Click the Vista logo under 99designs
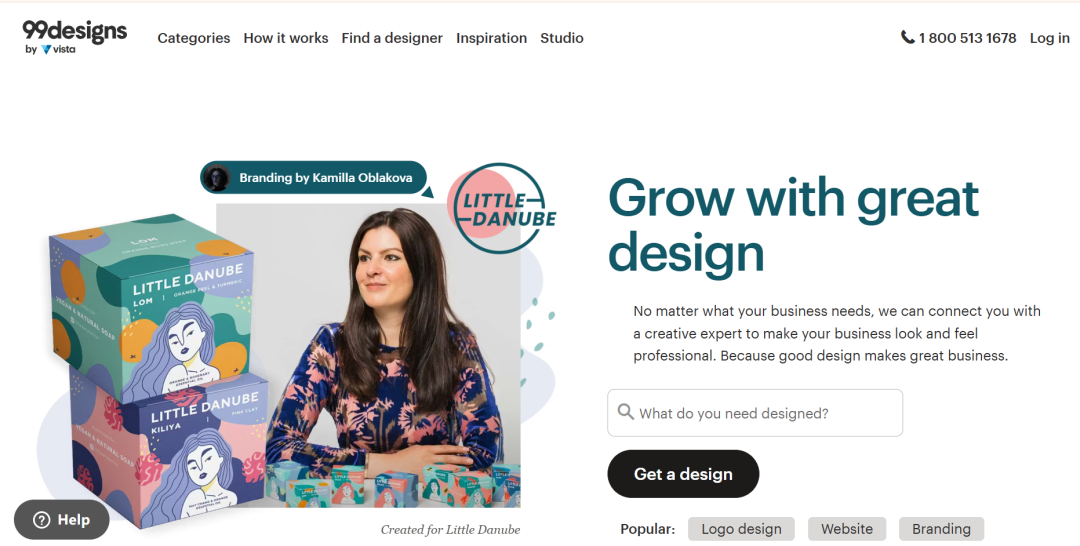The width and height of the screenshot is (1080, 546). pos(58,50)
